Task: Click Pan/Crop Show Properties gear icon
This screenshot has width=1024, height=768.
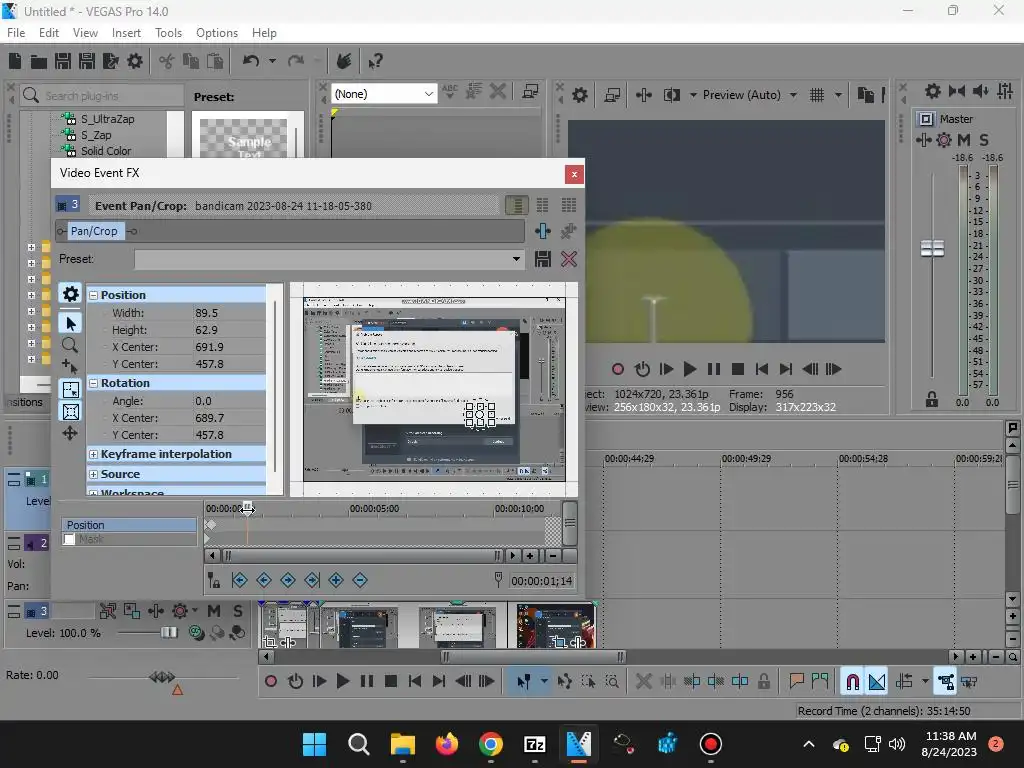Action: [71, 294]
